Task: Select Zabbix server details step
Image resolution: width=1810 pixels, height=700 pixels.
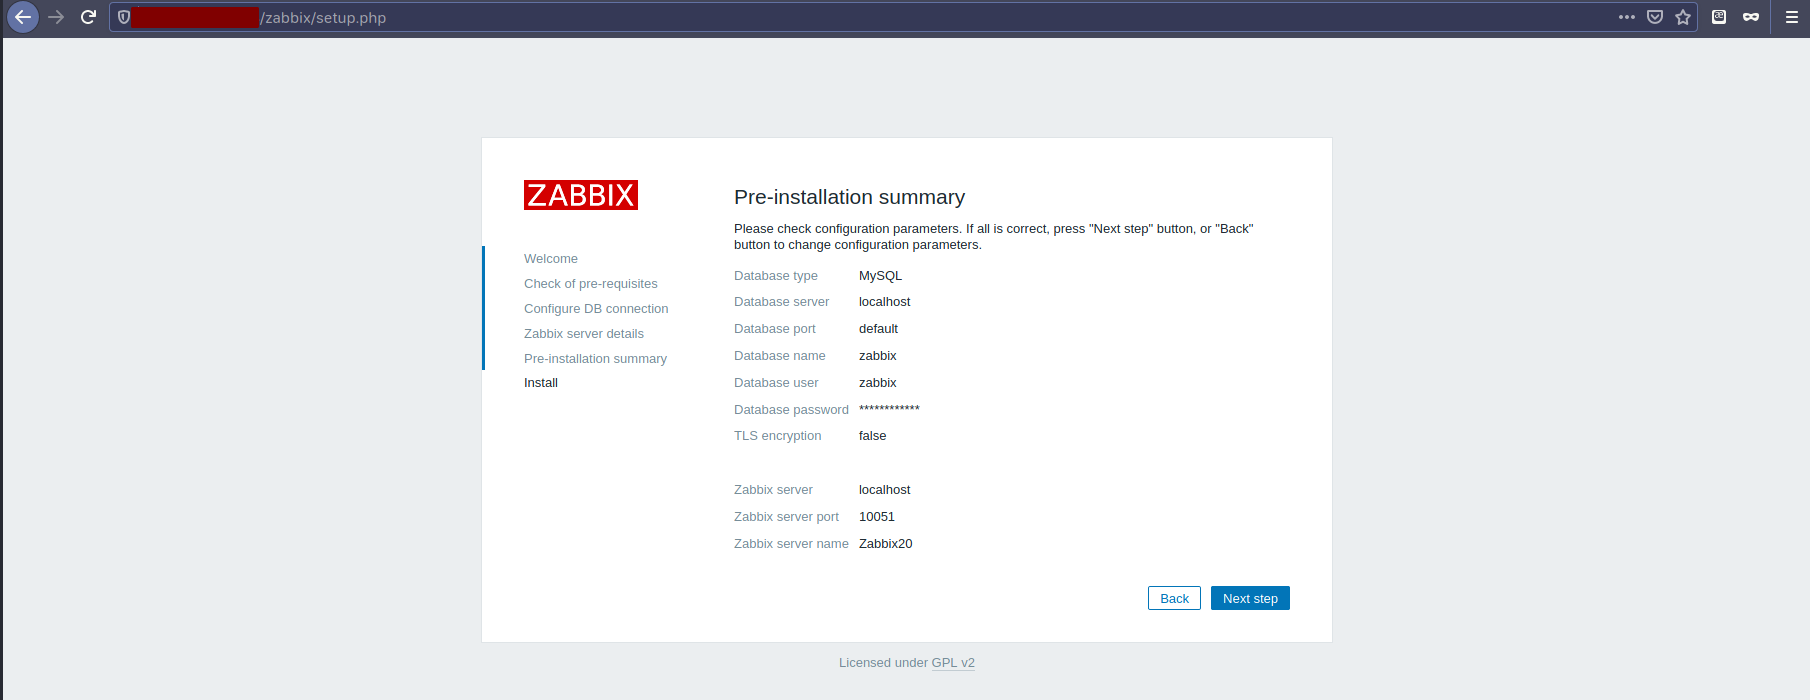Action: tap(583, 334)
